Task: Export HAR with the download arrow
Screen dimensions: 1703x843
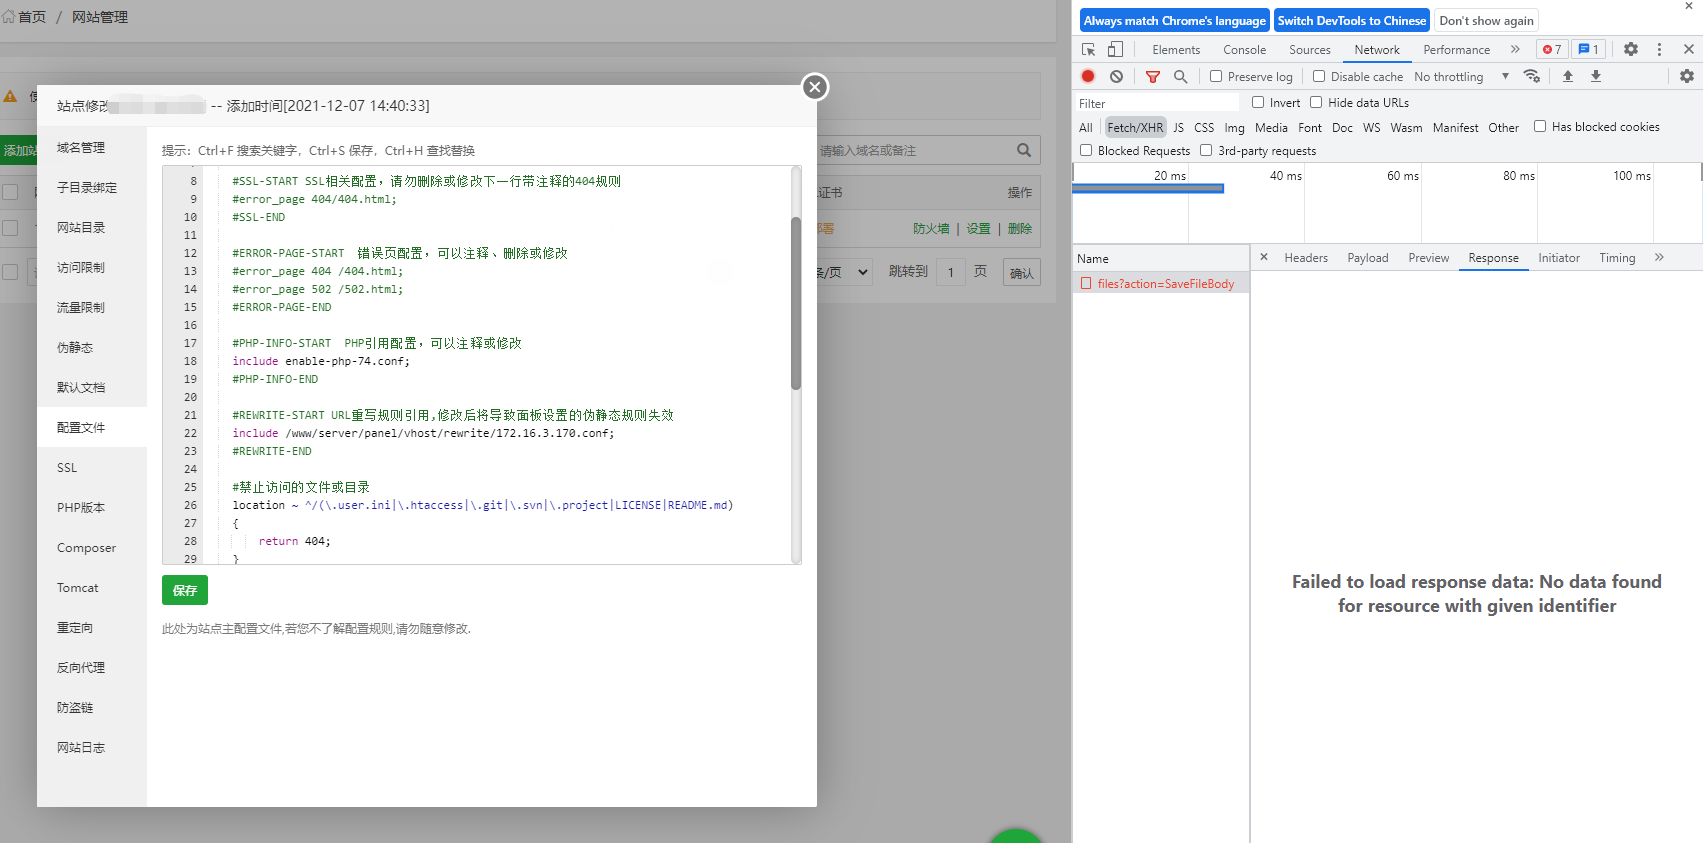Action: tap(1596, 76)
